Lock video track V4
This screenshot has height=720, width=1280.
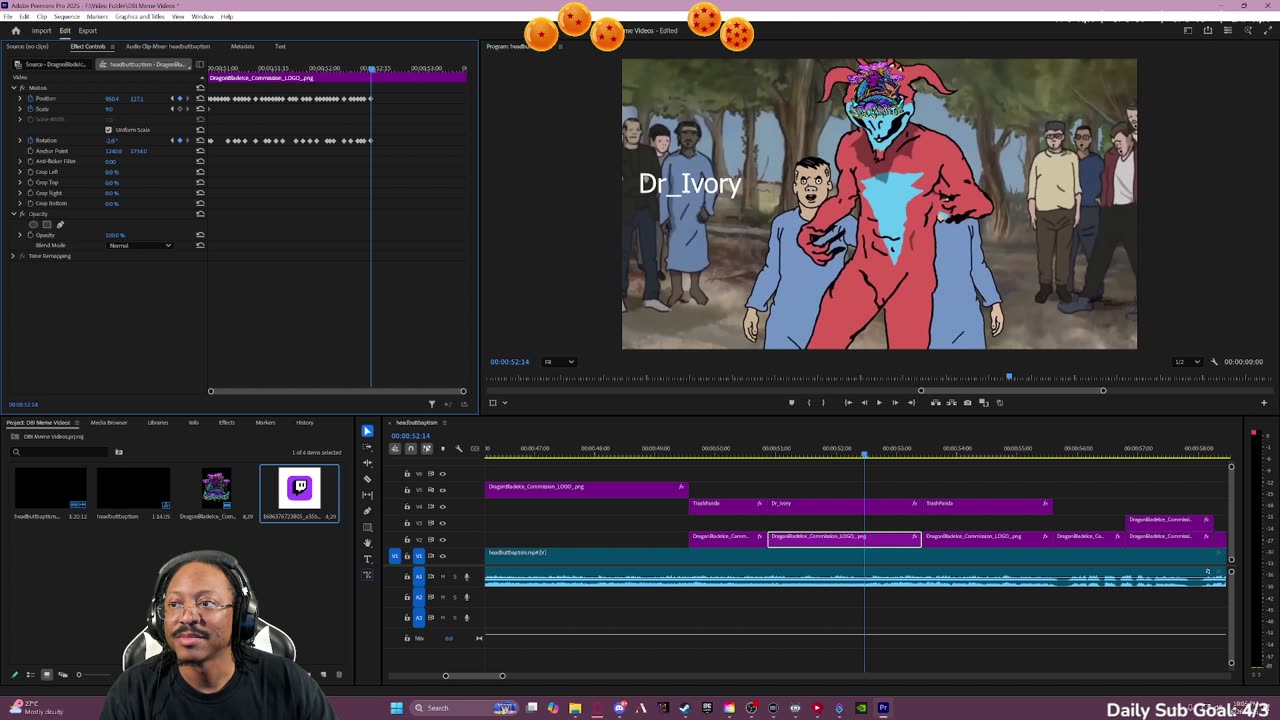[x=407, y=507]
